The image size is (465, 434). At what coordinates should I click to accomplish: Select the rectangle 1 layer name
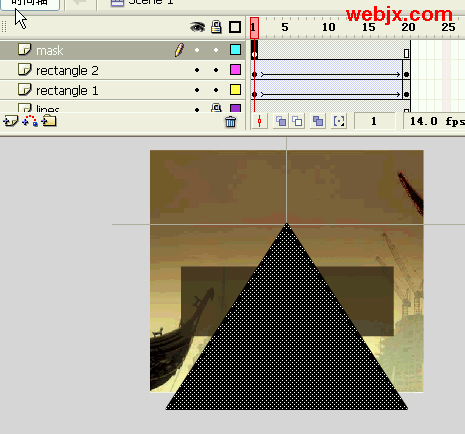67,91
